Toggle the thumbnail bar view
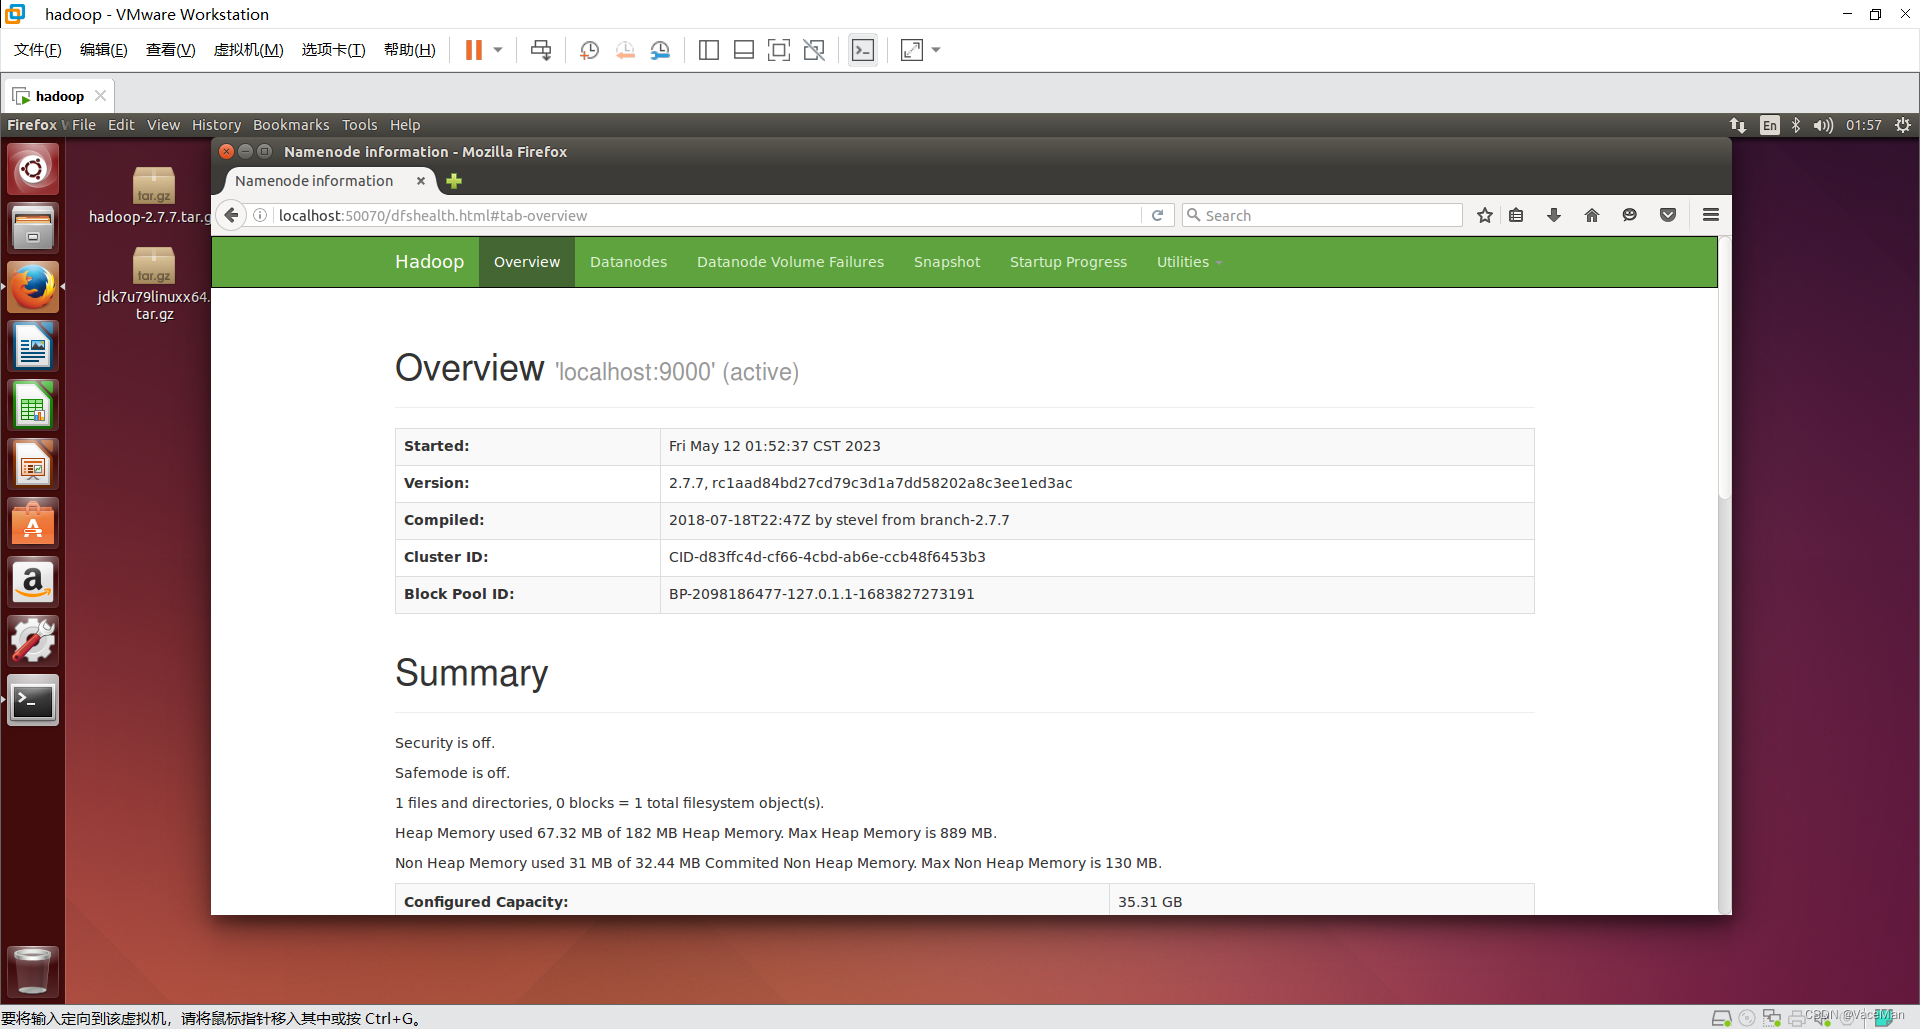The width and height of the screenshot is (1920, 1029). (x=744, y=50)
